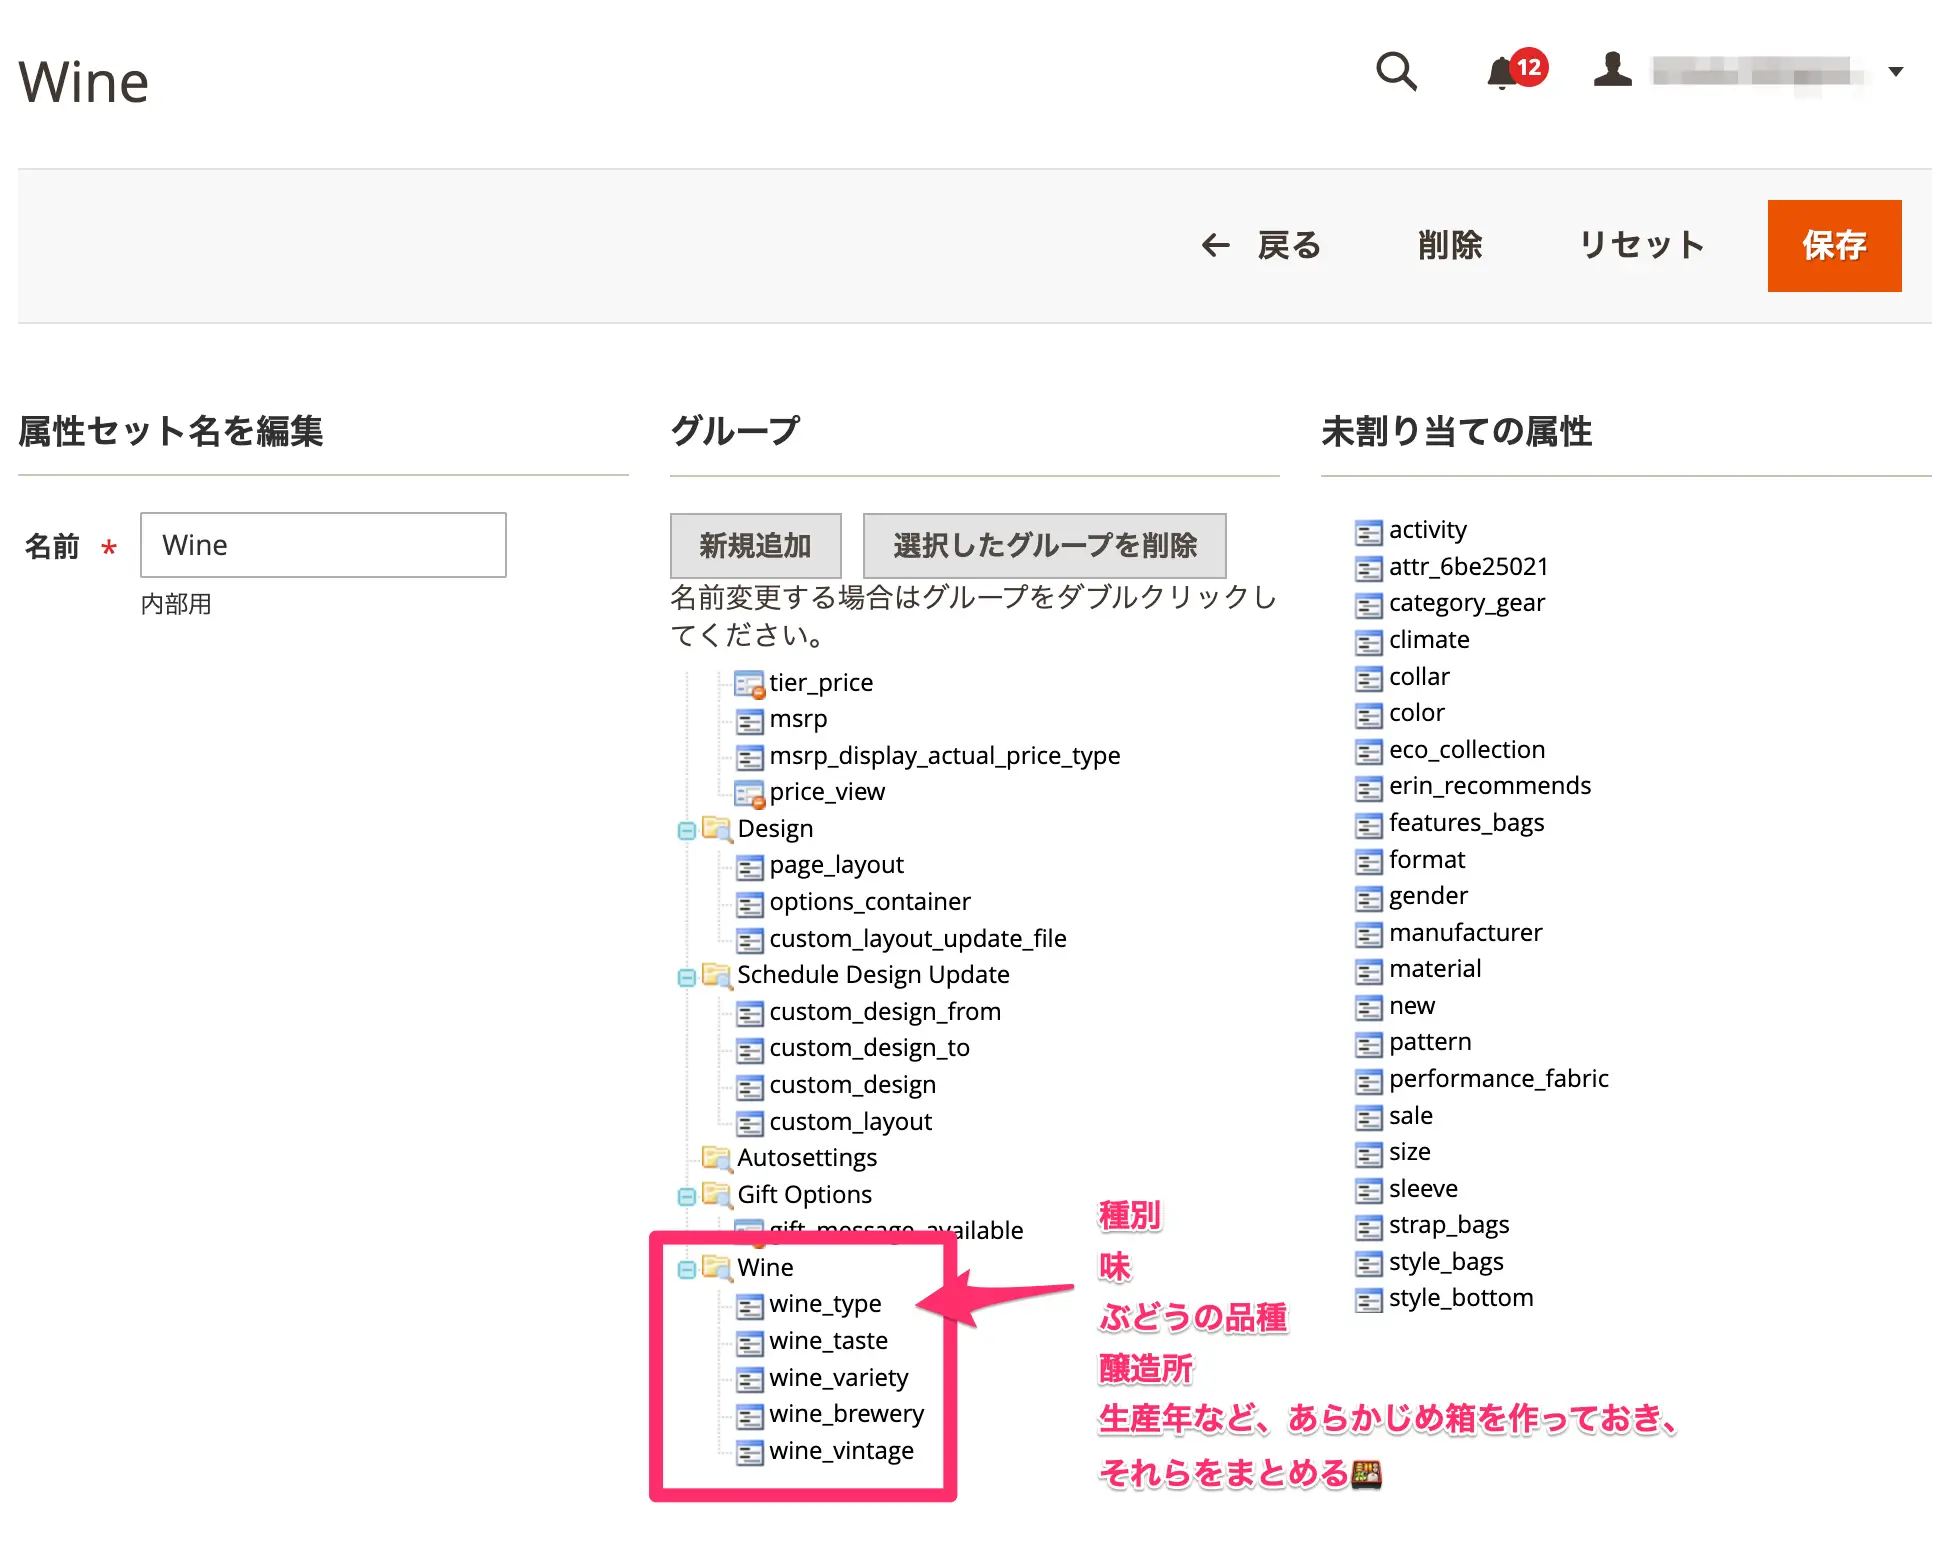
Task: Click the wine_variety attribute icon
Action: point(748,1374)
